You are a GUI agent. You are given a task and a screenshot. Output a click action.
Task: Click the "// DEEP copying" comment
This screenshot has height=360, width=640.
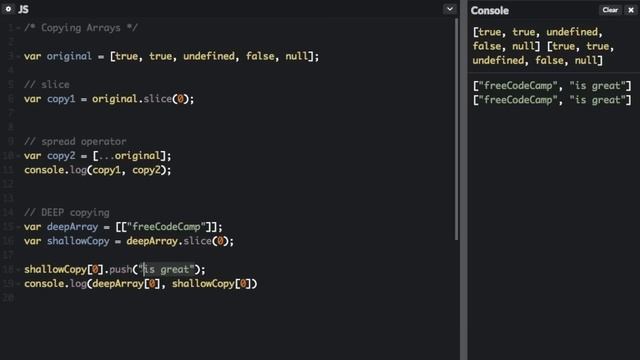[67, 213]
